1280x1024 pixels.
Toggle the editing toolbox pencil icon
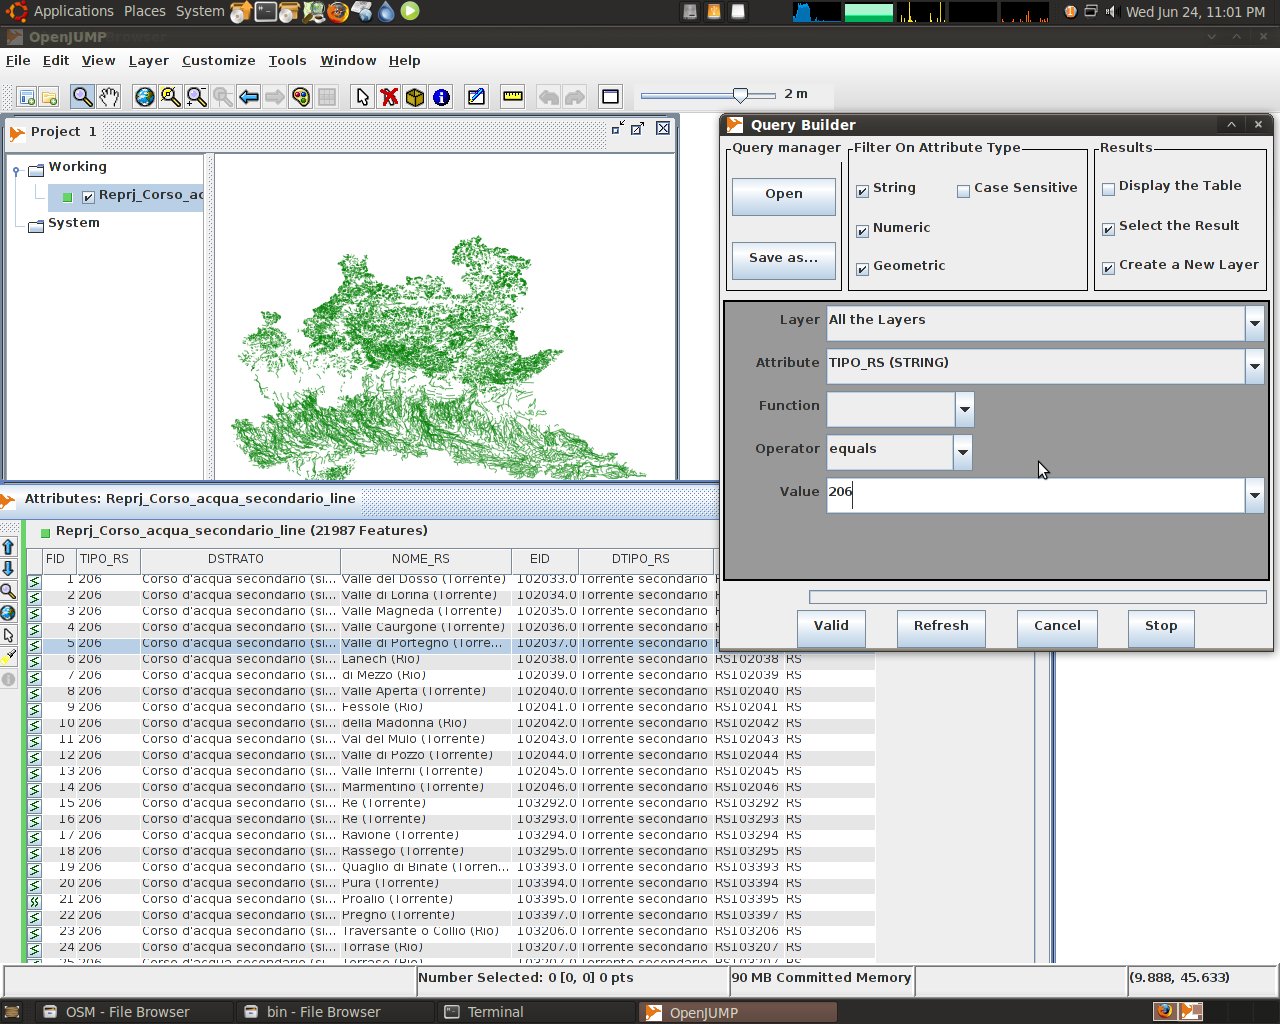(x=476, y=96)
